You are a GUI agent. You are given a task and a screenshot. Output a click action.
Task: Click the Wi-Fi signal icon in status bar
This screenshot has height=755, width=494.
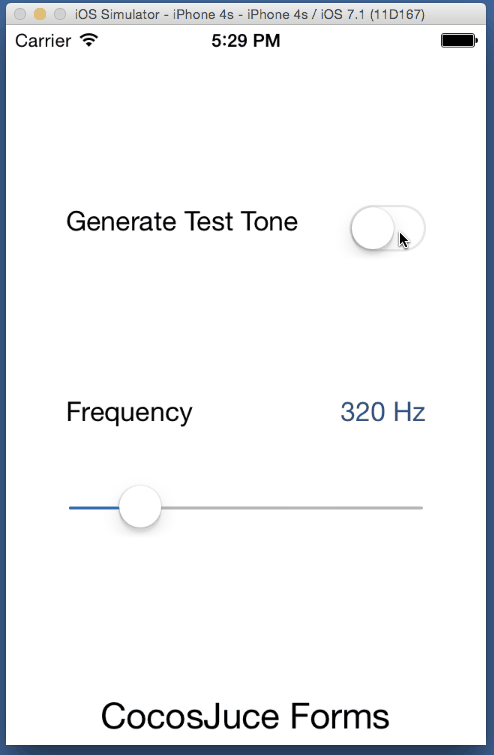[89, 40]
